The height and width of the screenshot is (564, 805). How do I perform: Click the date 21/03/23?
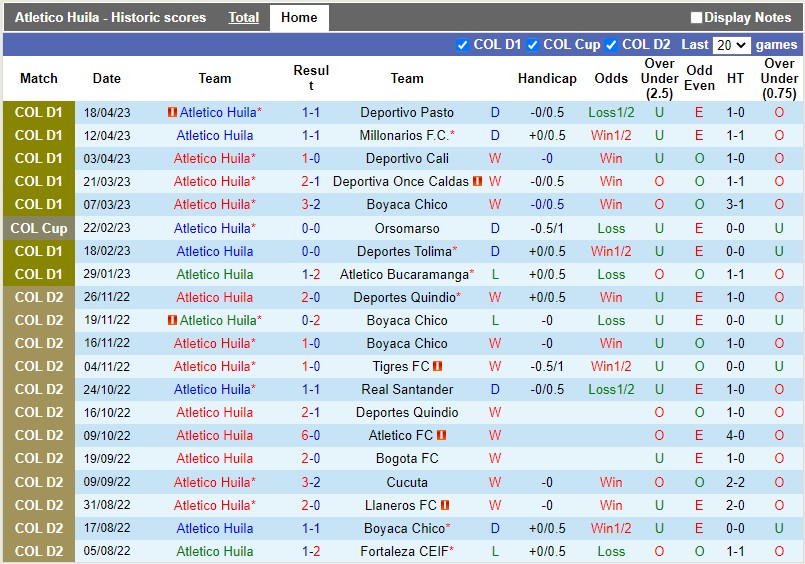tap(107, 182)
